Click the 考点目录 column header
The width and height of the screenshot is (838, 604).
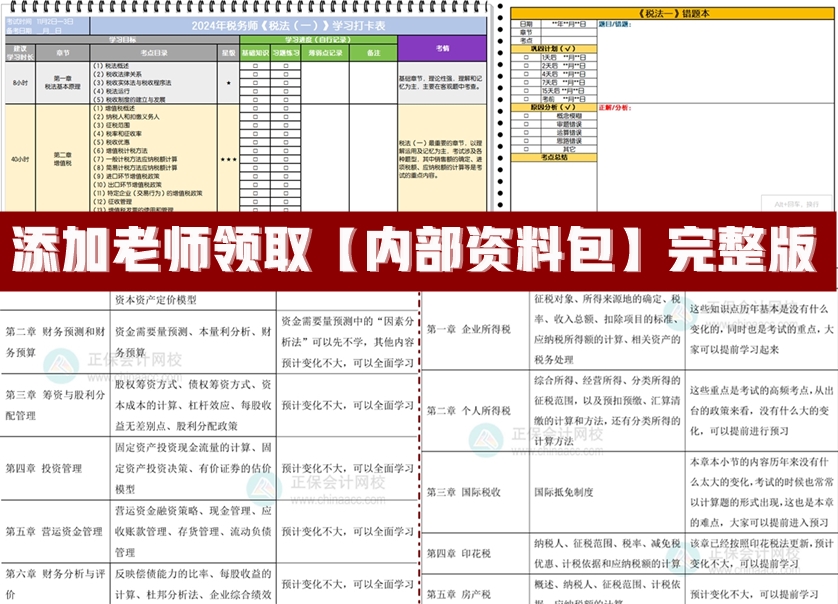(154, 53)
